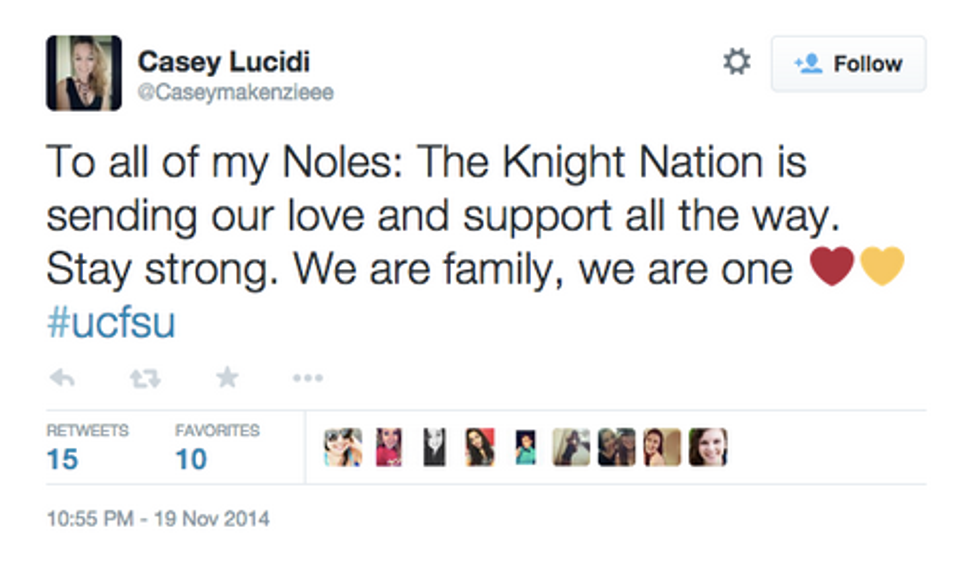
Task: Open the gear settings dropdown
Action: (x=737, y=63)
